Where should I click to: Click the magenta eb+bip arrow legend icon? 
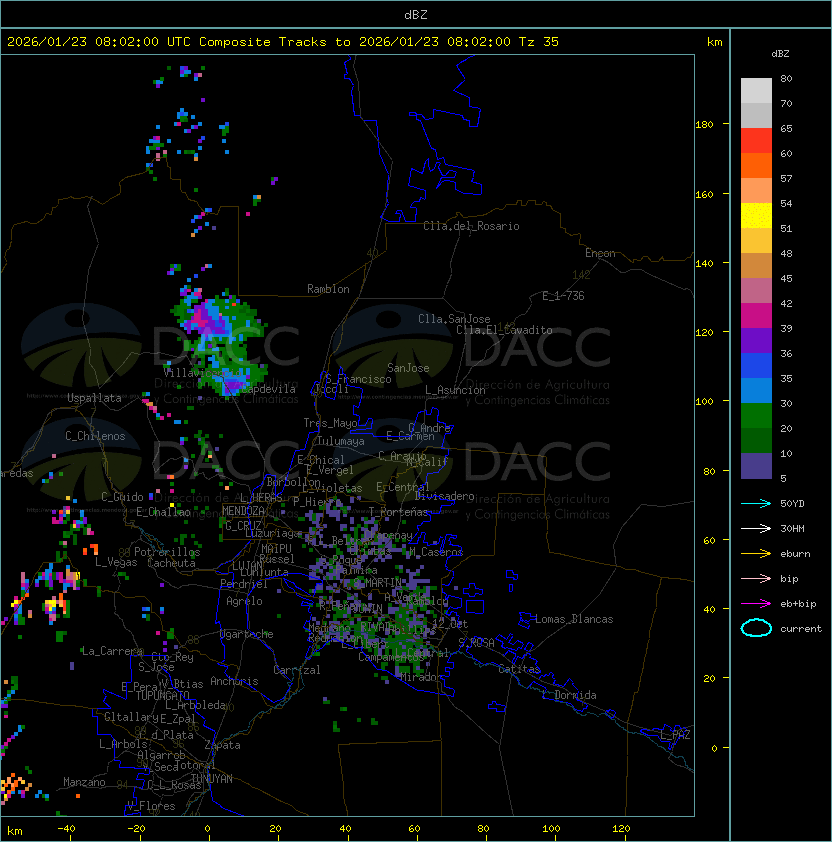(756, 604)
